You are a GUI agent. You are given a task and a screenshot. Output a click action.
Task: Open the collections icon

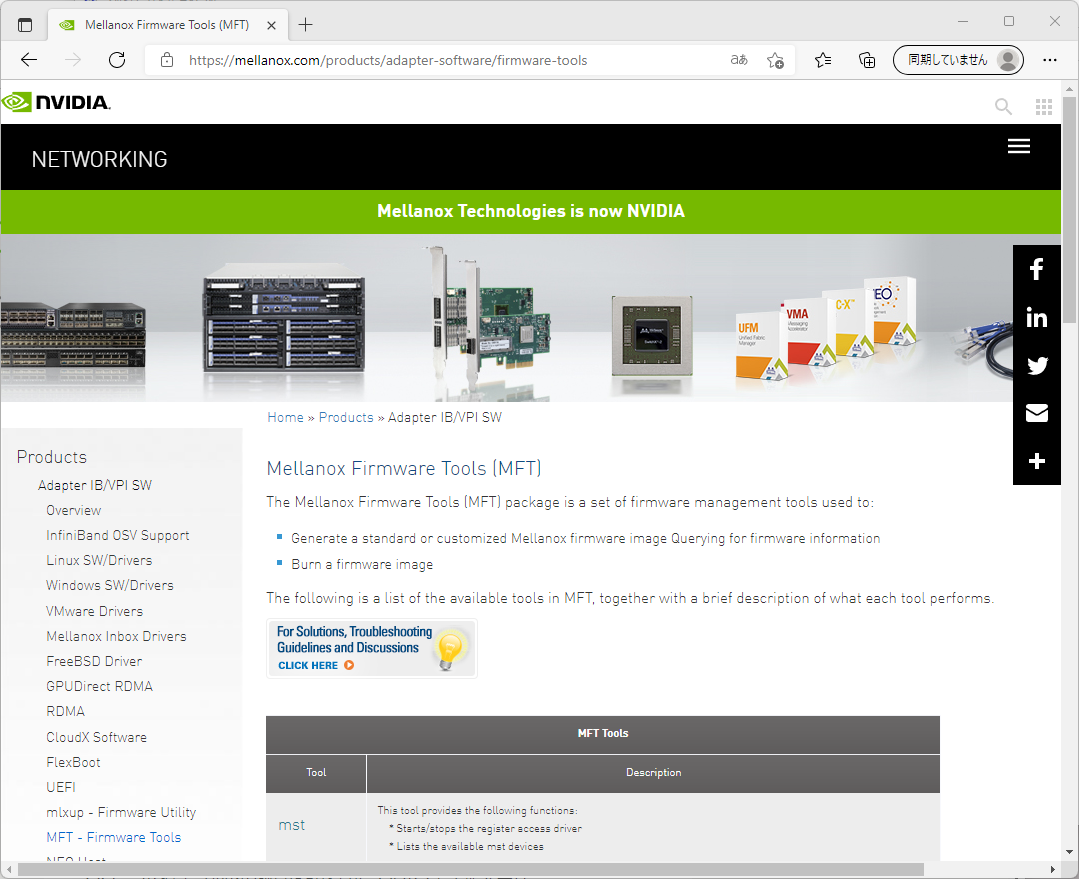867,61
